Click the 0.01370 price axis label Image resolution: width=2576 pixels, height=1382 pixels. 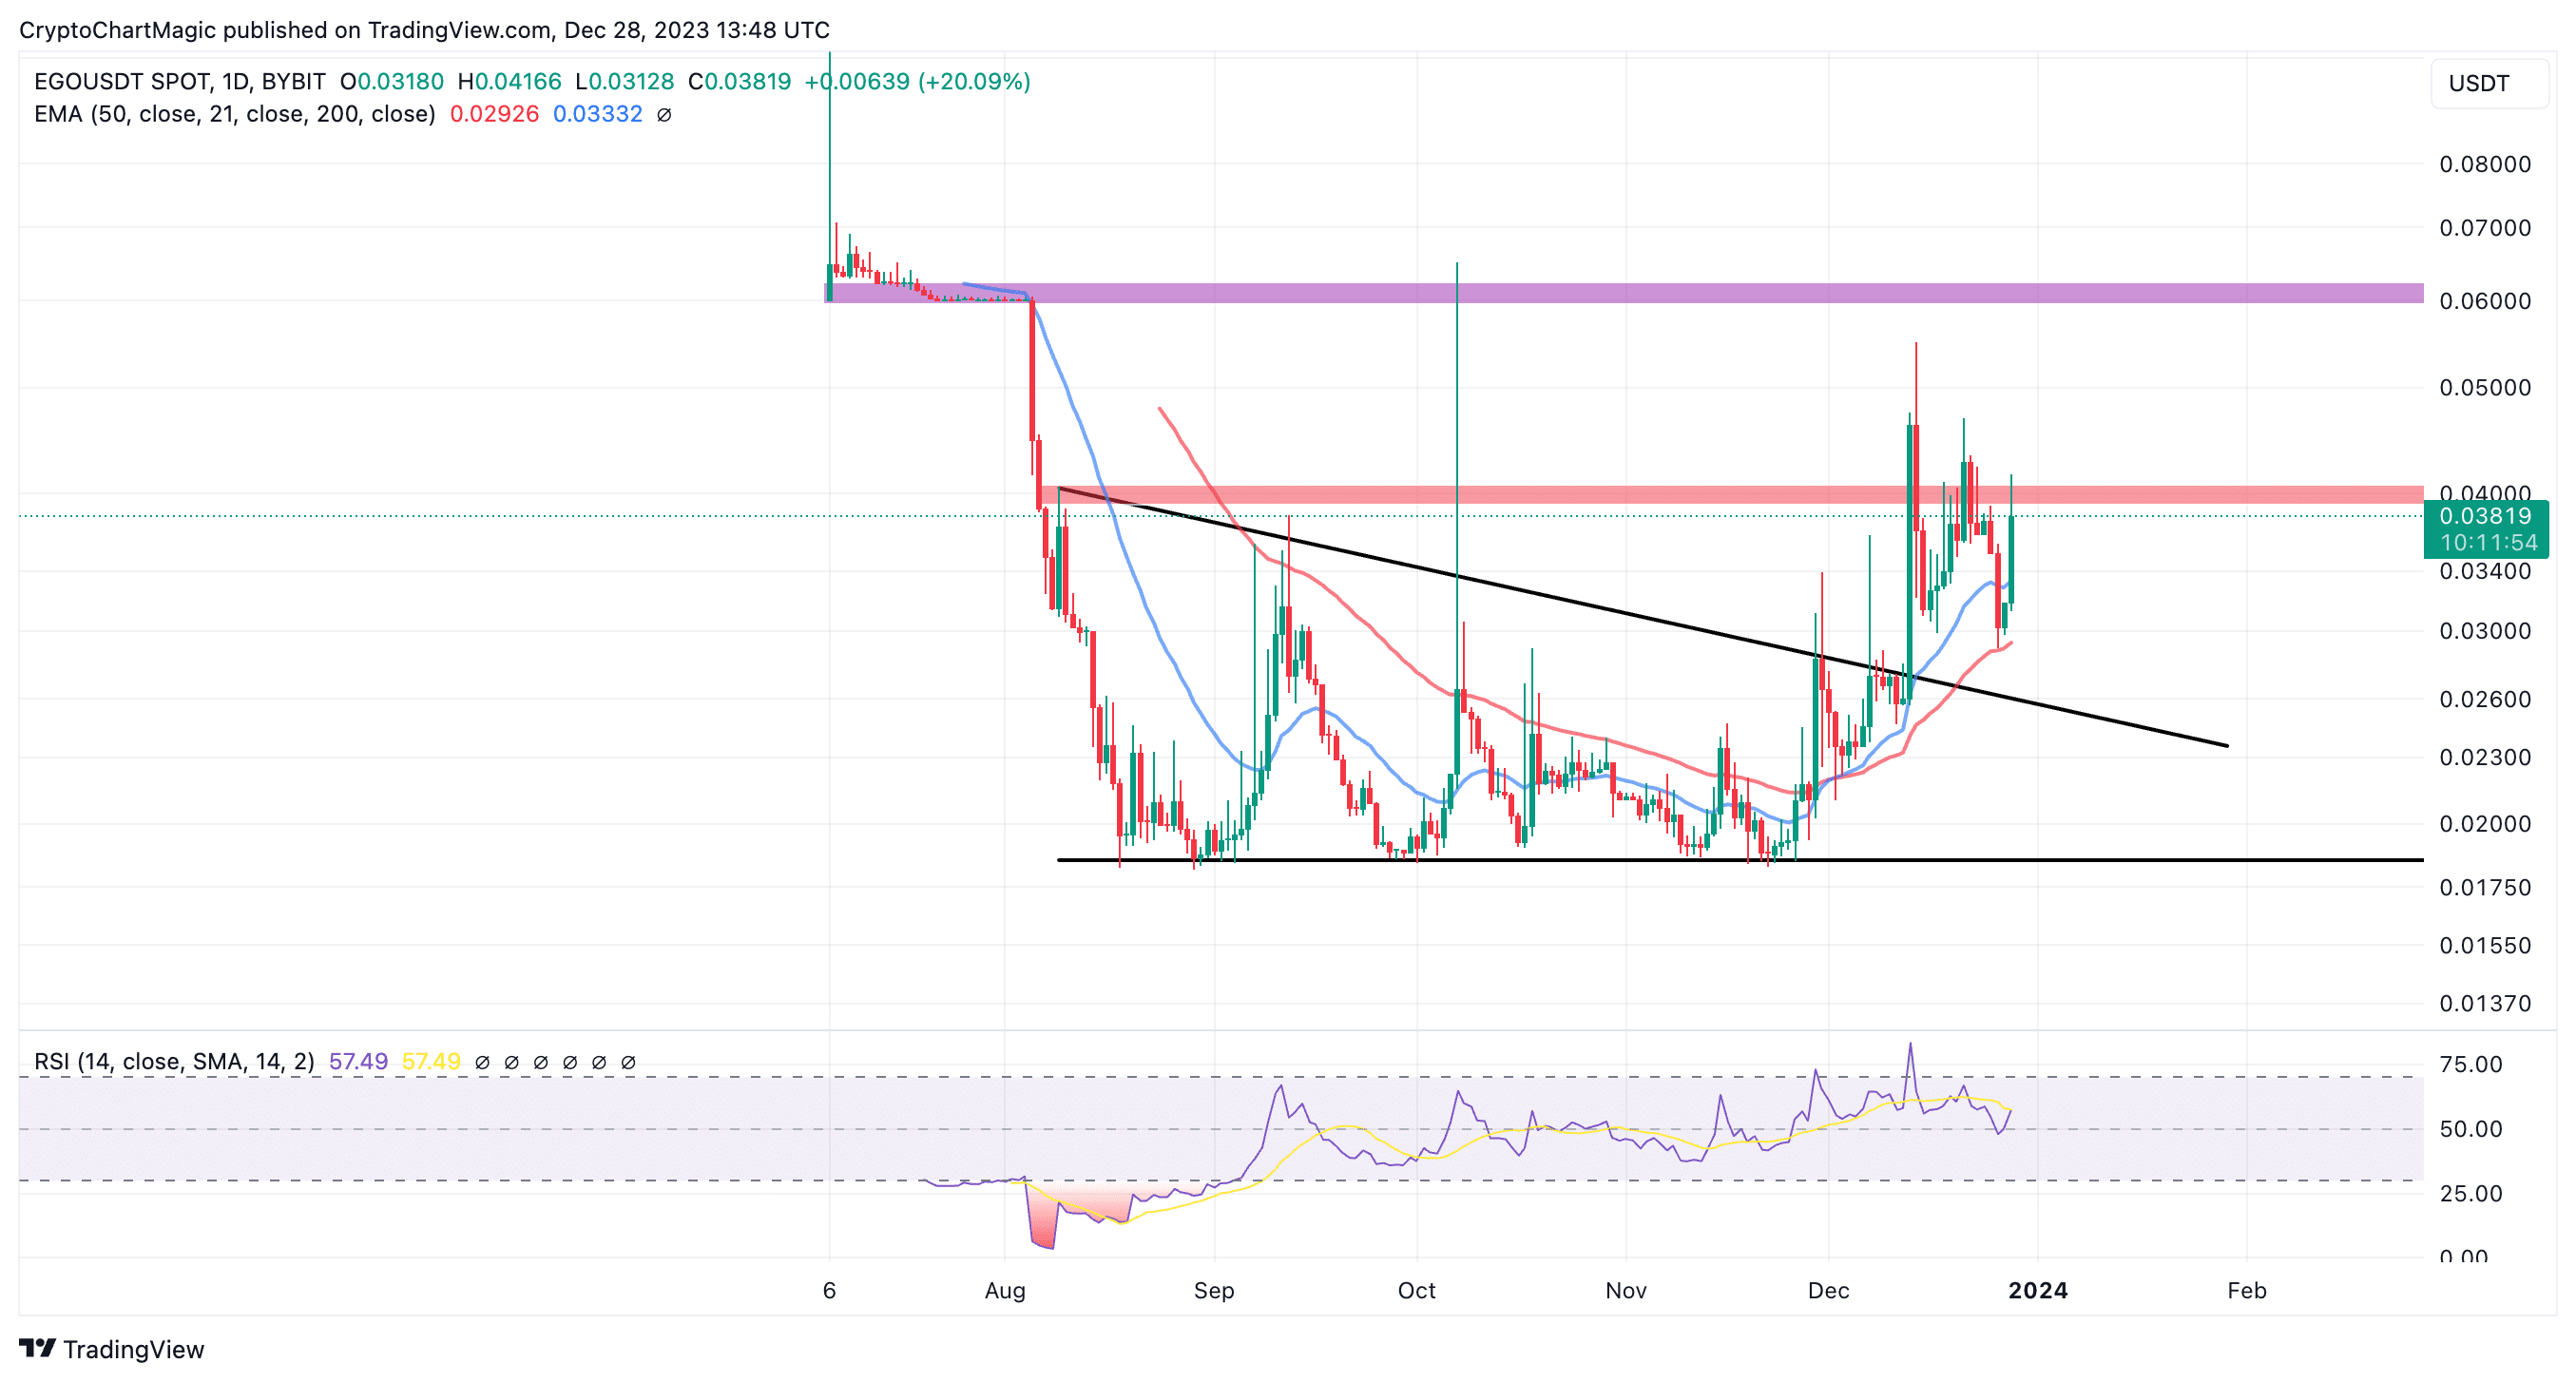2485,1003
